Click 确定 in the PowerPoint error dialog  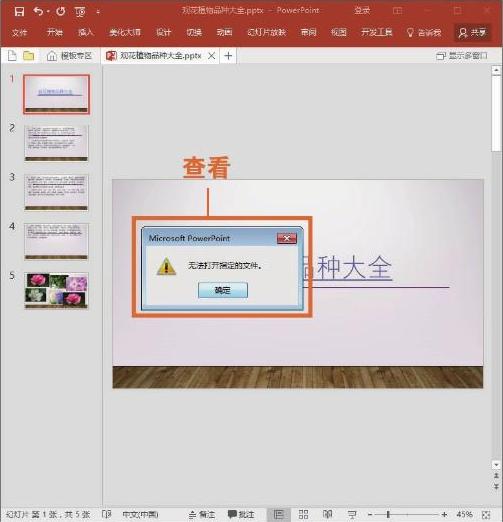pyautogui.click(x=223, y=290)
